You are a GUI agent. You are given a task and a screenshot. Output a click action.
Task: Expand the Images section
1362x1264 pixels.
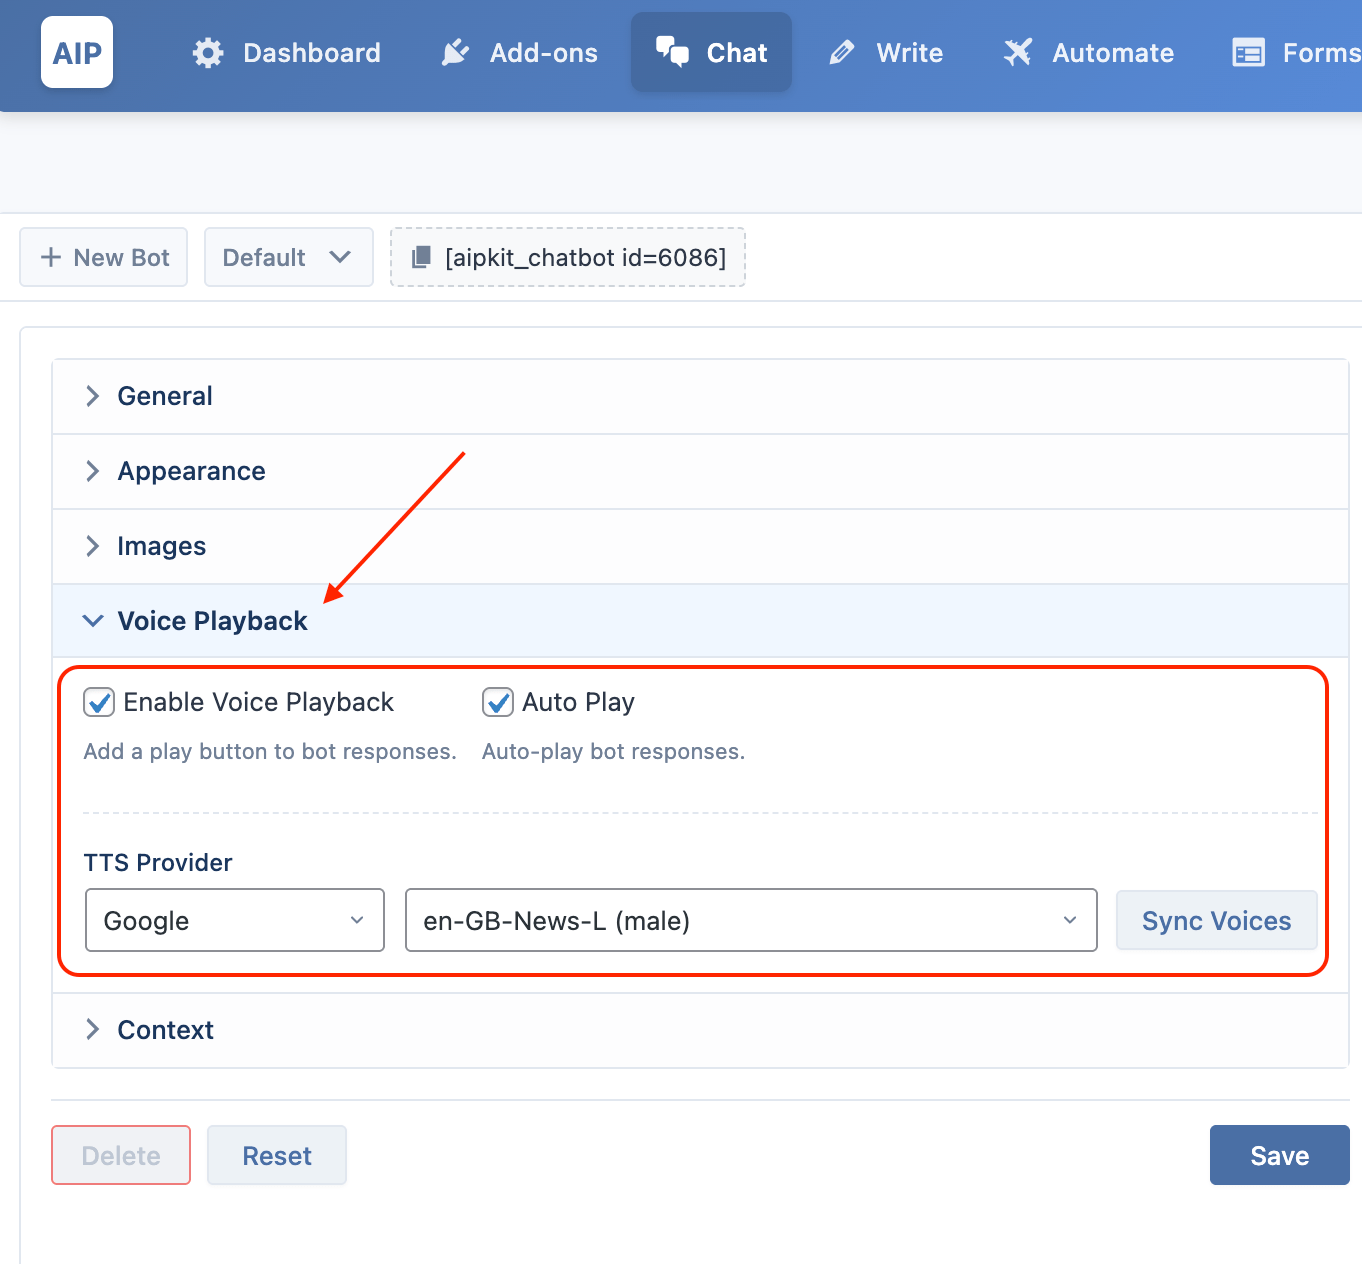pyautogui.click(x=700, y=546)
